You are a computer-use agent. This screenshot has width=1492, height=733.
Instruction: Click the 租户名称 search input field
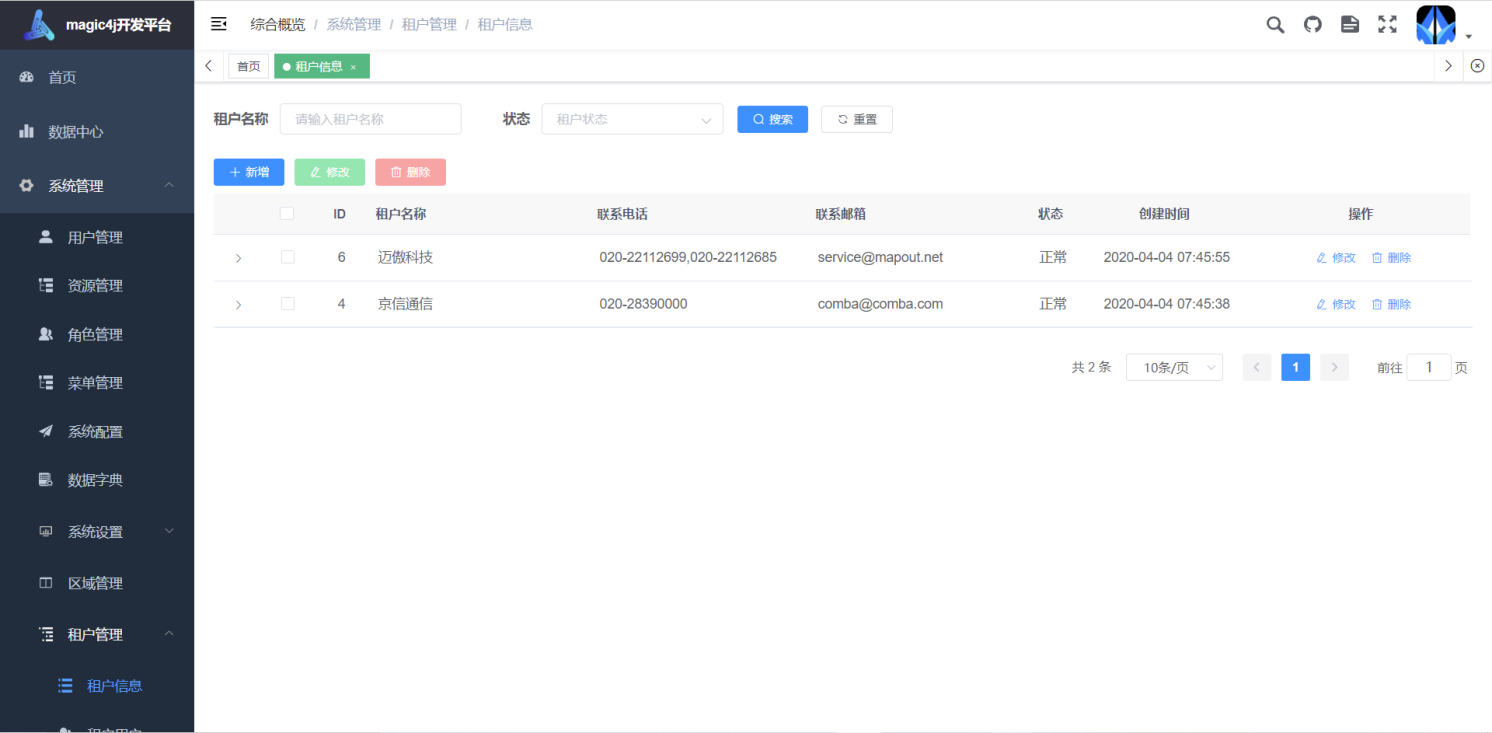[370, 118]
